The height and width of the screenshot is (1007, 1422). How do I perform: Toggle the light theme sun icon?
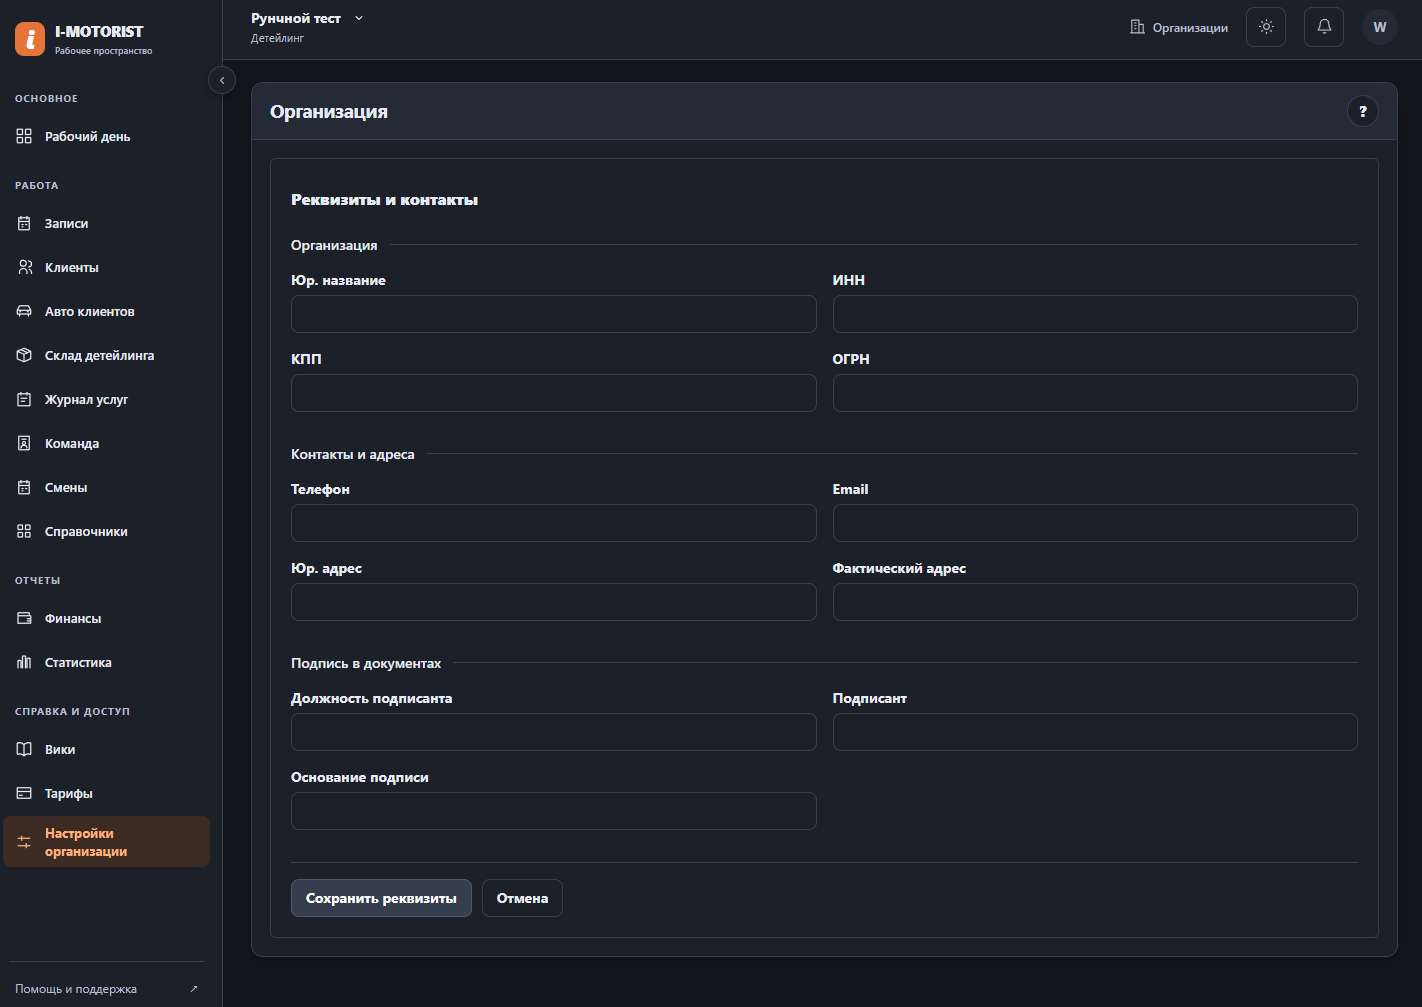[x=1266, y=27]
